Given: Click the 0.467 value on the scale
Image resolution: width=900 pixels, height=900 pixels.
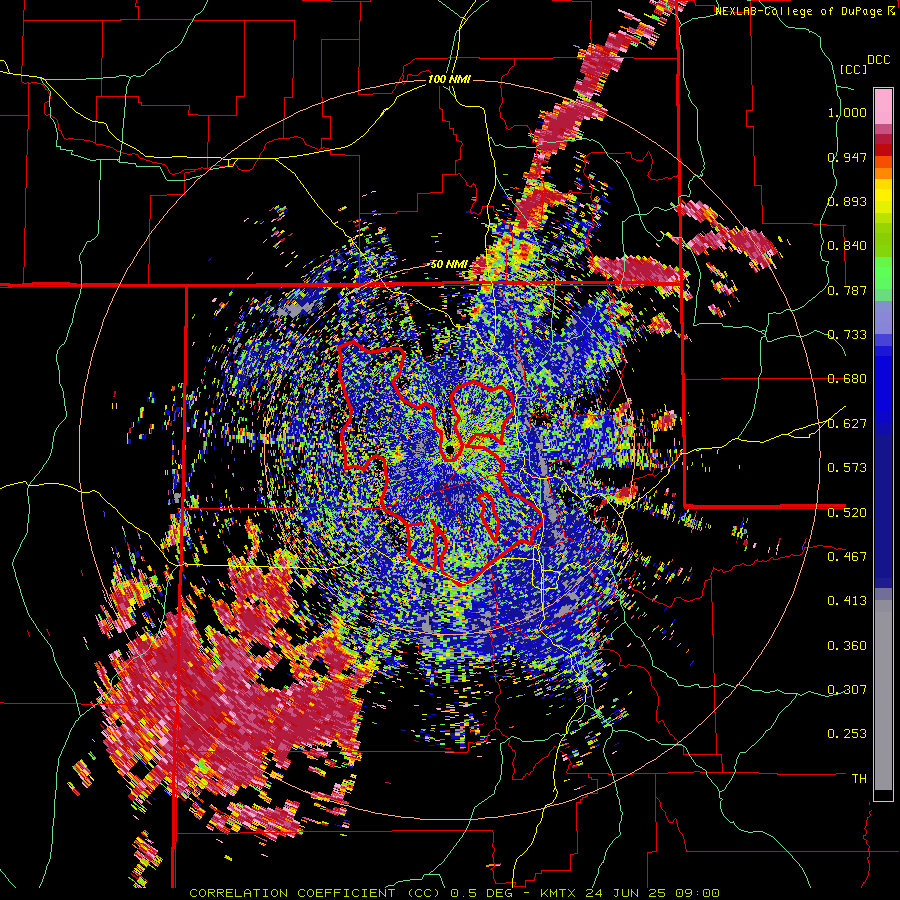Looking at the screenshot, I should click(x=847, y=556).
